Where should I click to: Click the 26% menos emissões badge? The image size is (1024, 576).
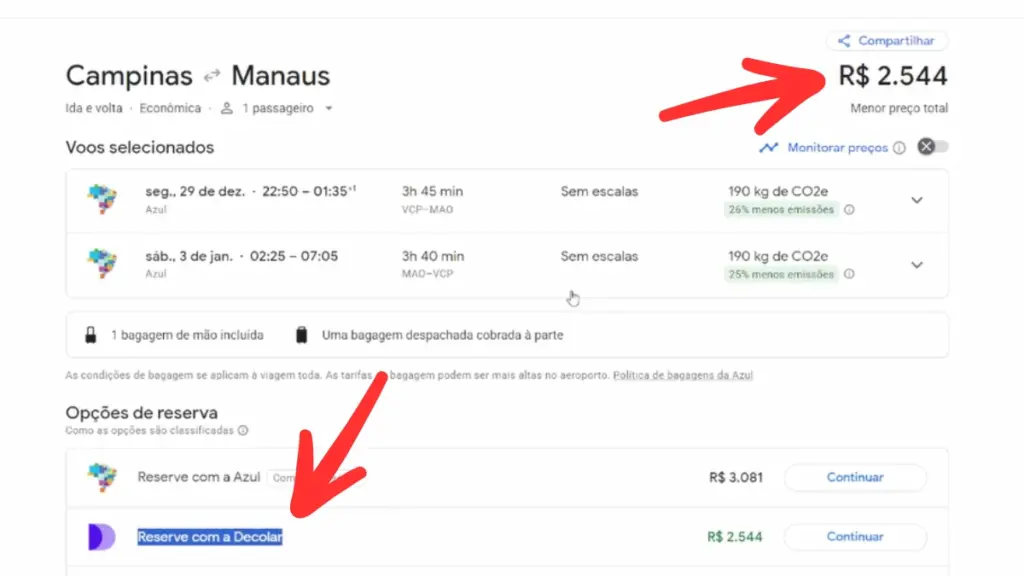[x=781, y=210]
